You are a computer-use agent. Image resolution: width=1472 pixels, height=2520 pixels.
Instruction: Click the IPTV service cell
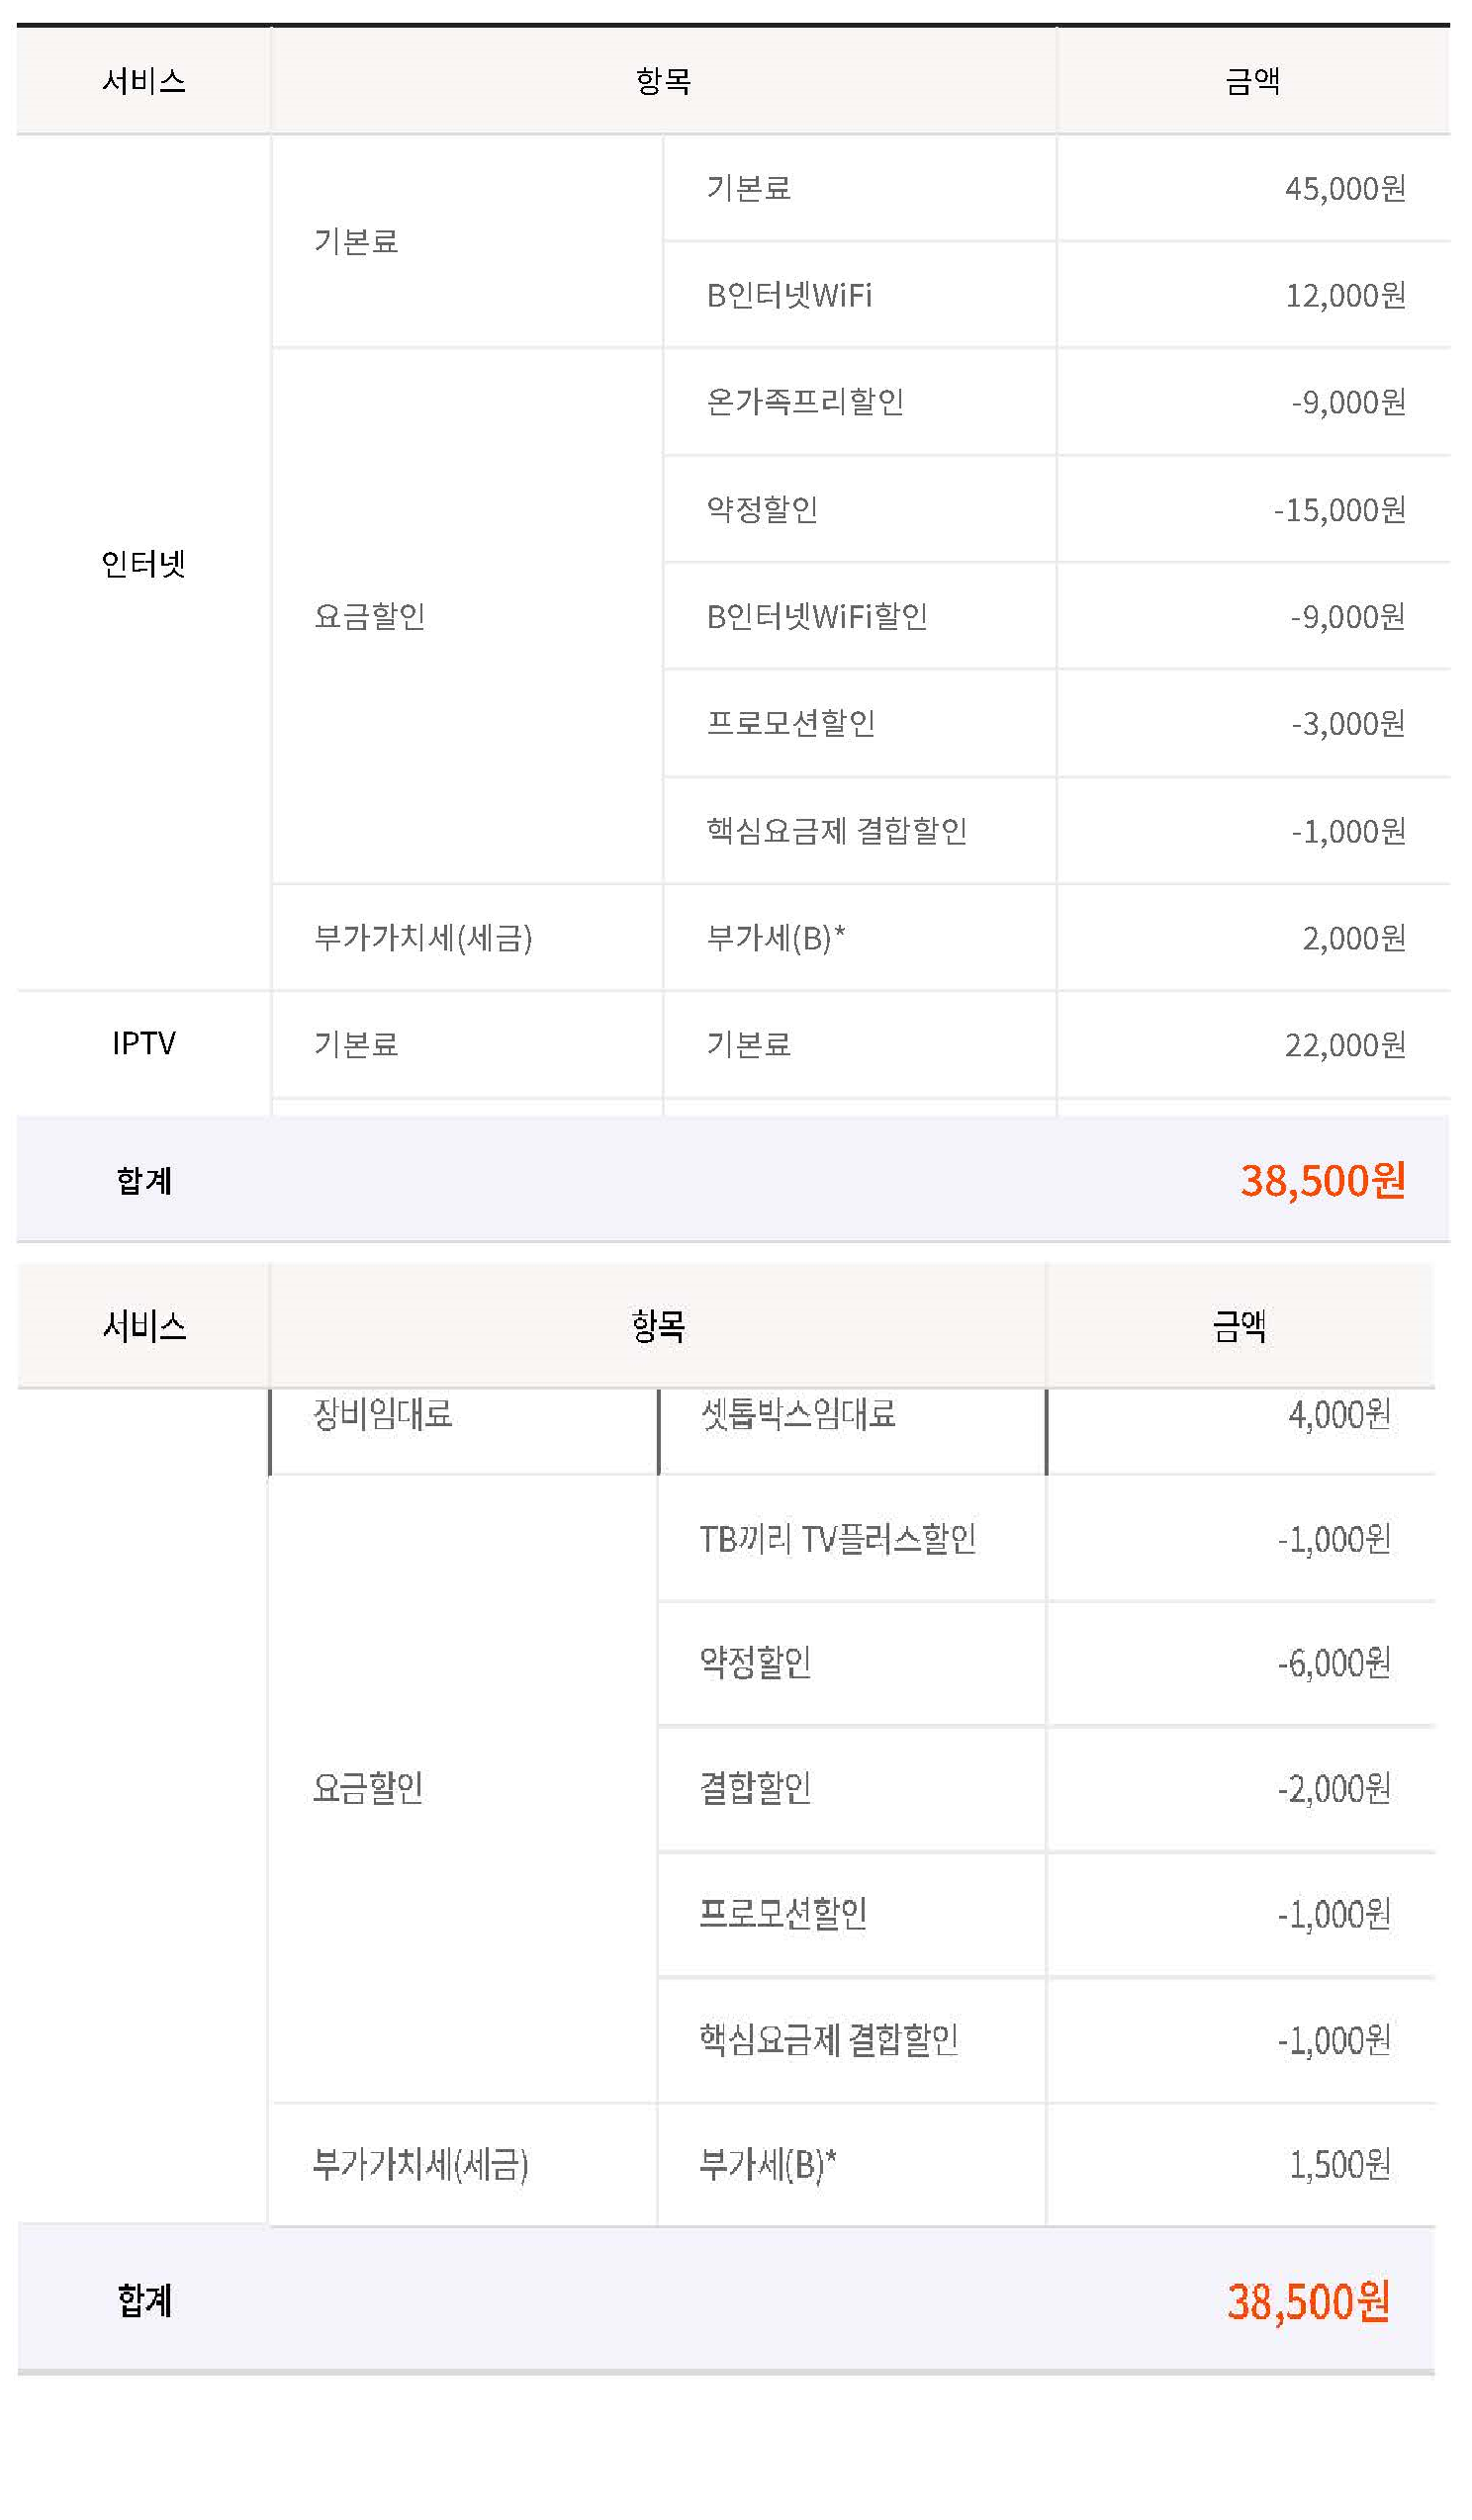coord(143,1044)
